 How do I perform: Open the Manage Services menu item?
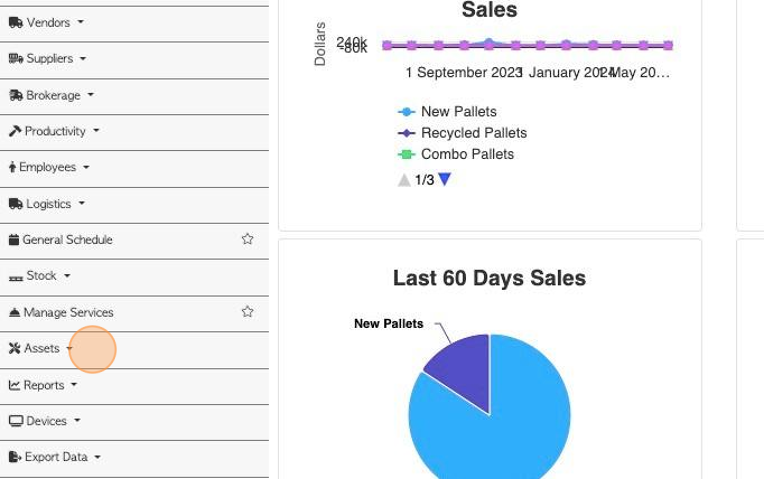click(68, 312)
